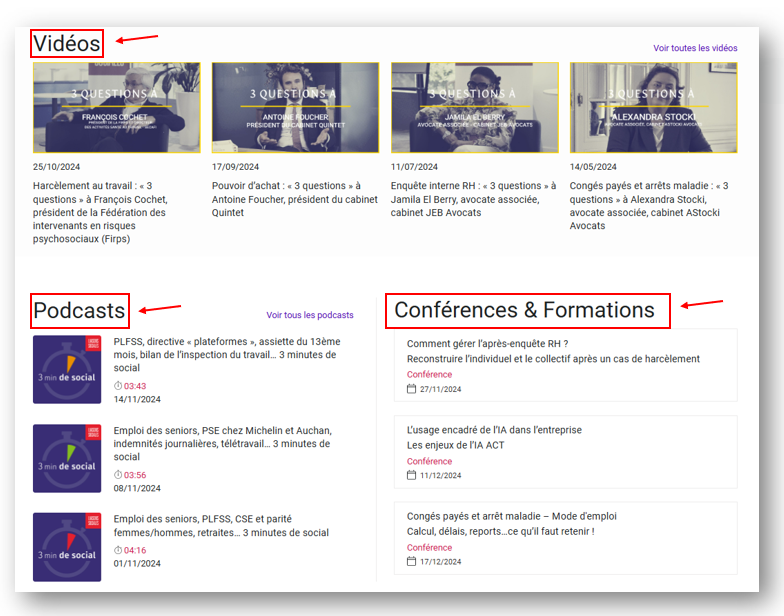The width and height of the screenshot is (784, 616).
Task: Click the 03:43 podcast duration
Action: [135, 386]
